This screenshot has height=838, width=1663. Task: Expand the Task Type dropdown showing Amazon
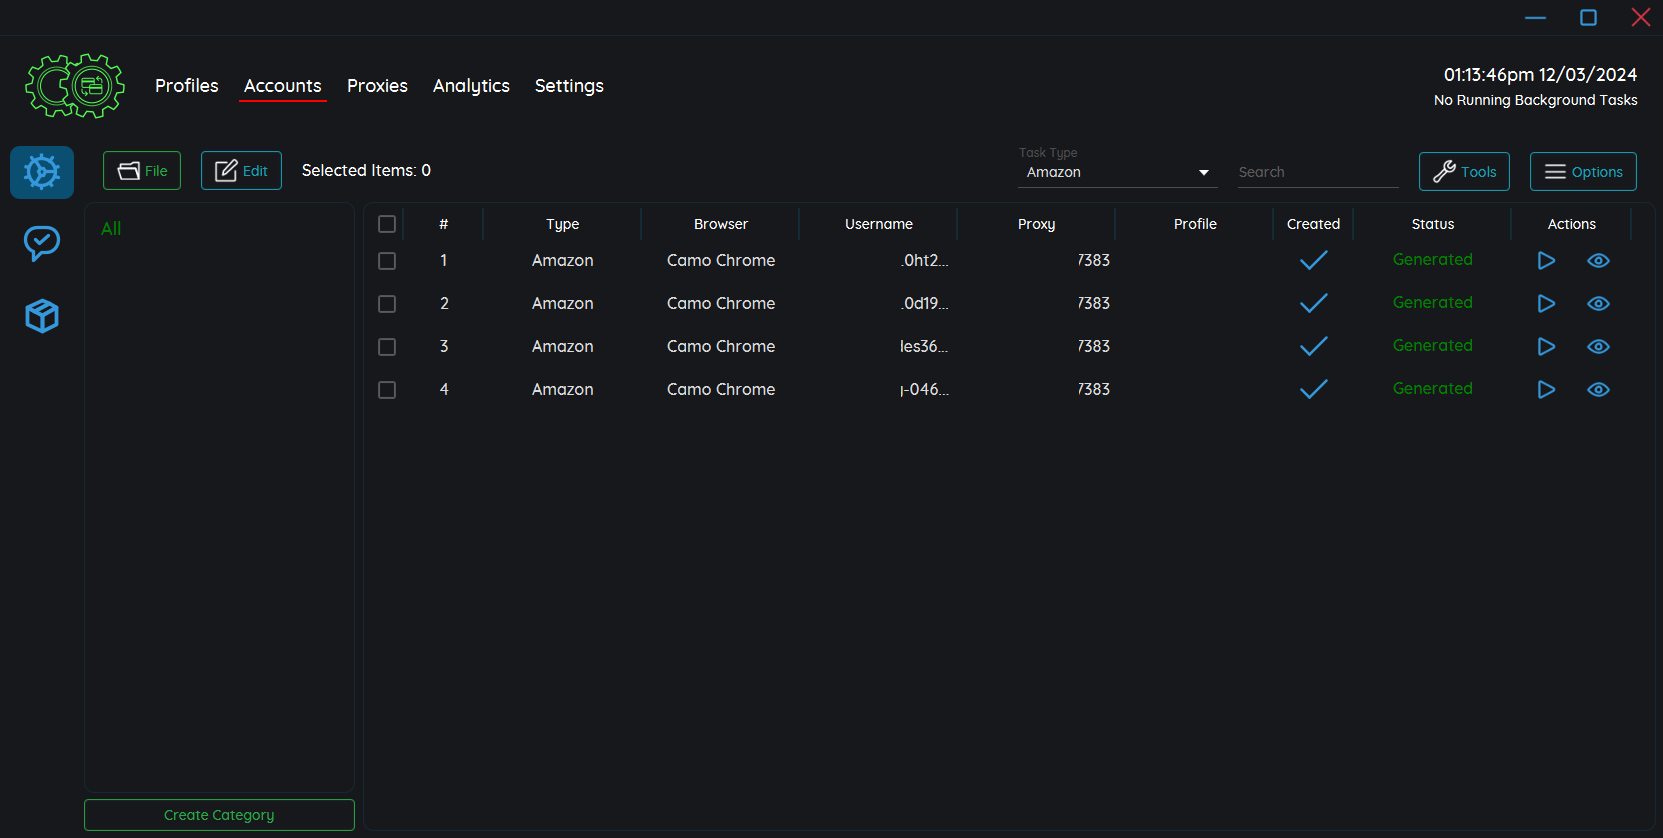1117,172
